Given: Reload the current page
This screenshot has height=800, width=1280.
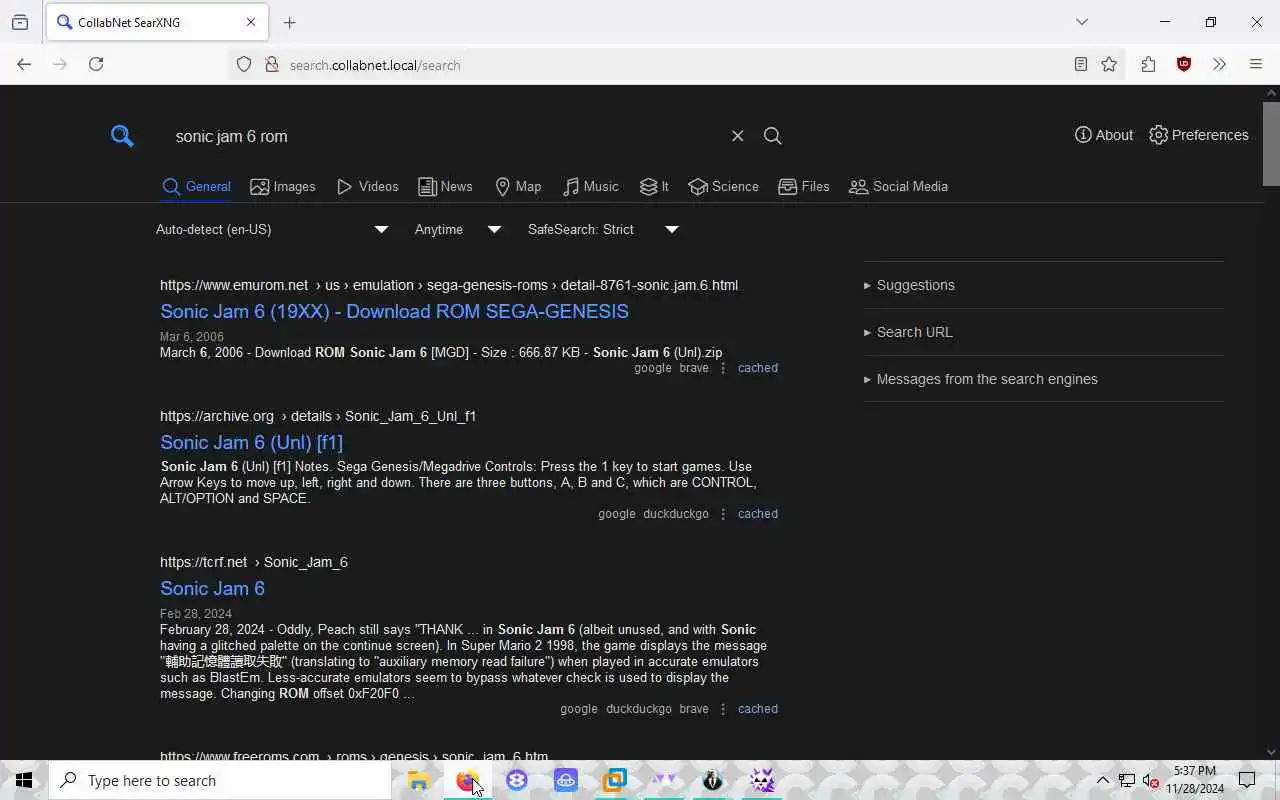Looking at the screenshot, I should 96,64.
